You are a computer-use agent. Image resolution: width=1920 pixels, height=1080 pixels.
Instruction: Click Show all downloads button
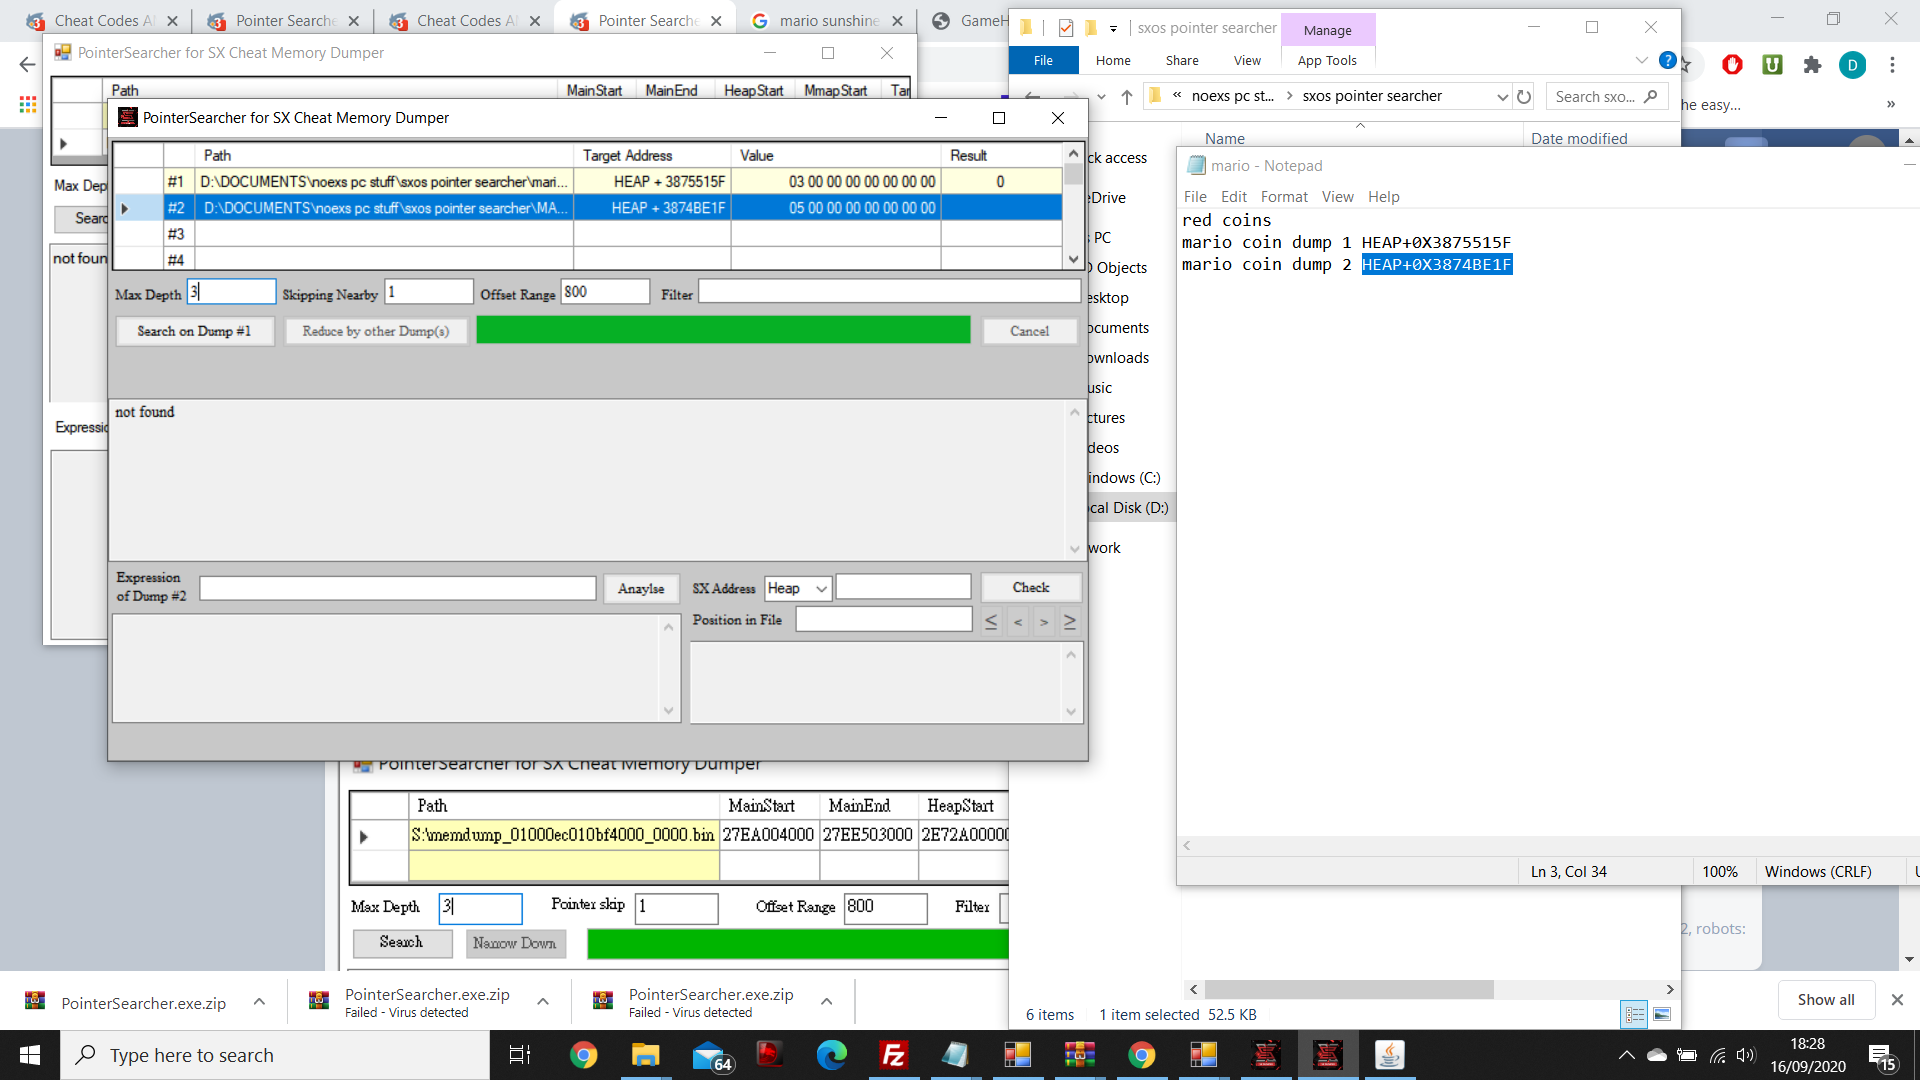1825,1000
